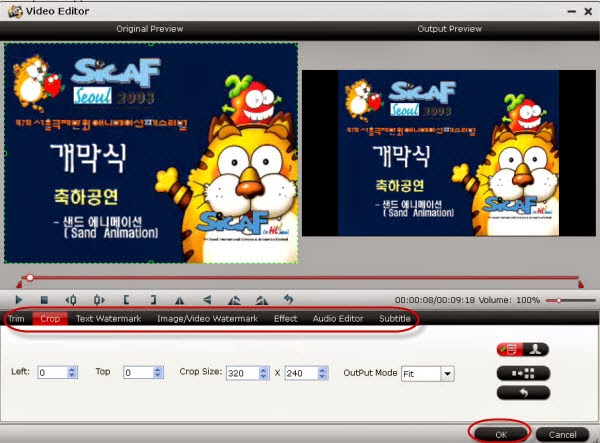Screen dimensions: 600x443
Task: Rotate the video counterclockwise
Action: (x=234, y=300)
